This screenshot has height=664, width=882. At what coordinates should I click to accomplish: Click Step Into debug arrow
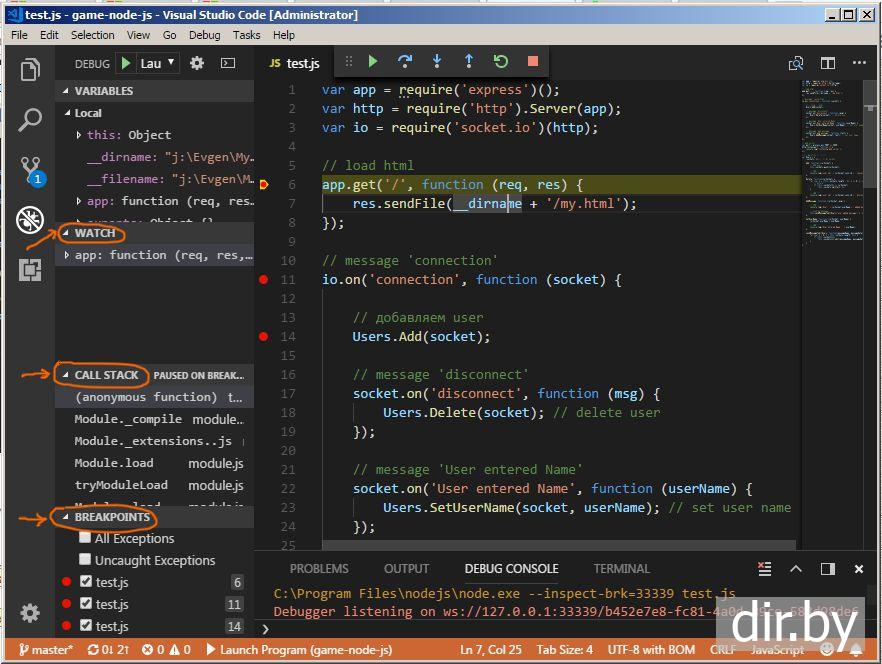coord(437,62)
